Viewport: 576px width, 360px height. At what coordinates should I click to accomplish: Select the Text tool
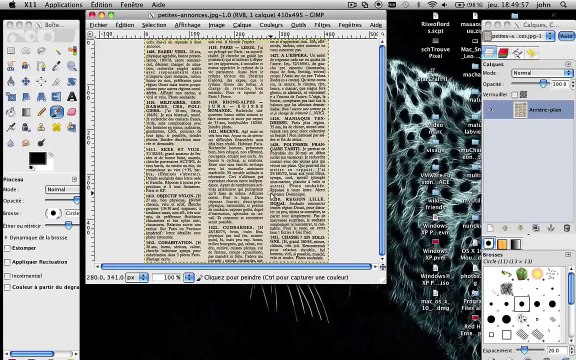(x=72, y=97)
